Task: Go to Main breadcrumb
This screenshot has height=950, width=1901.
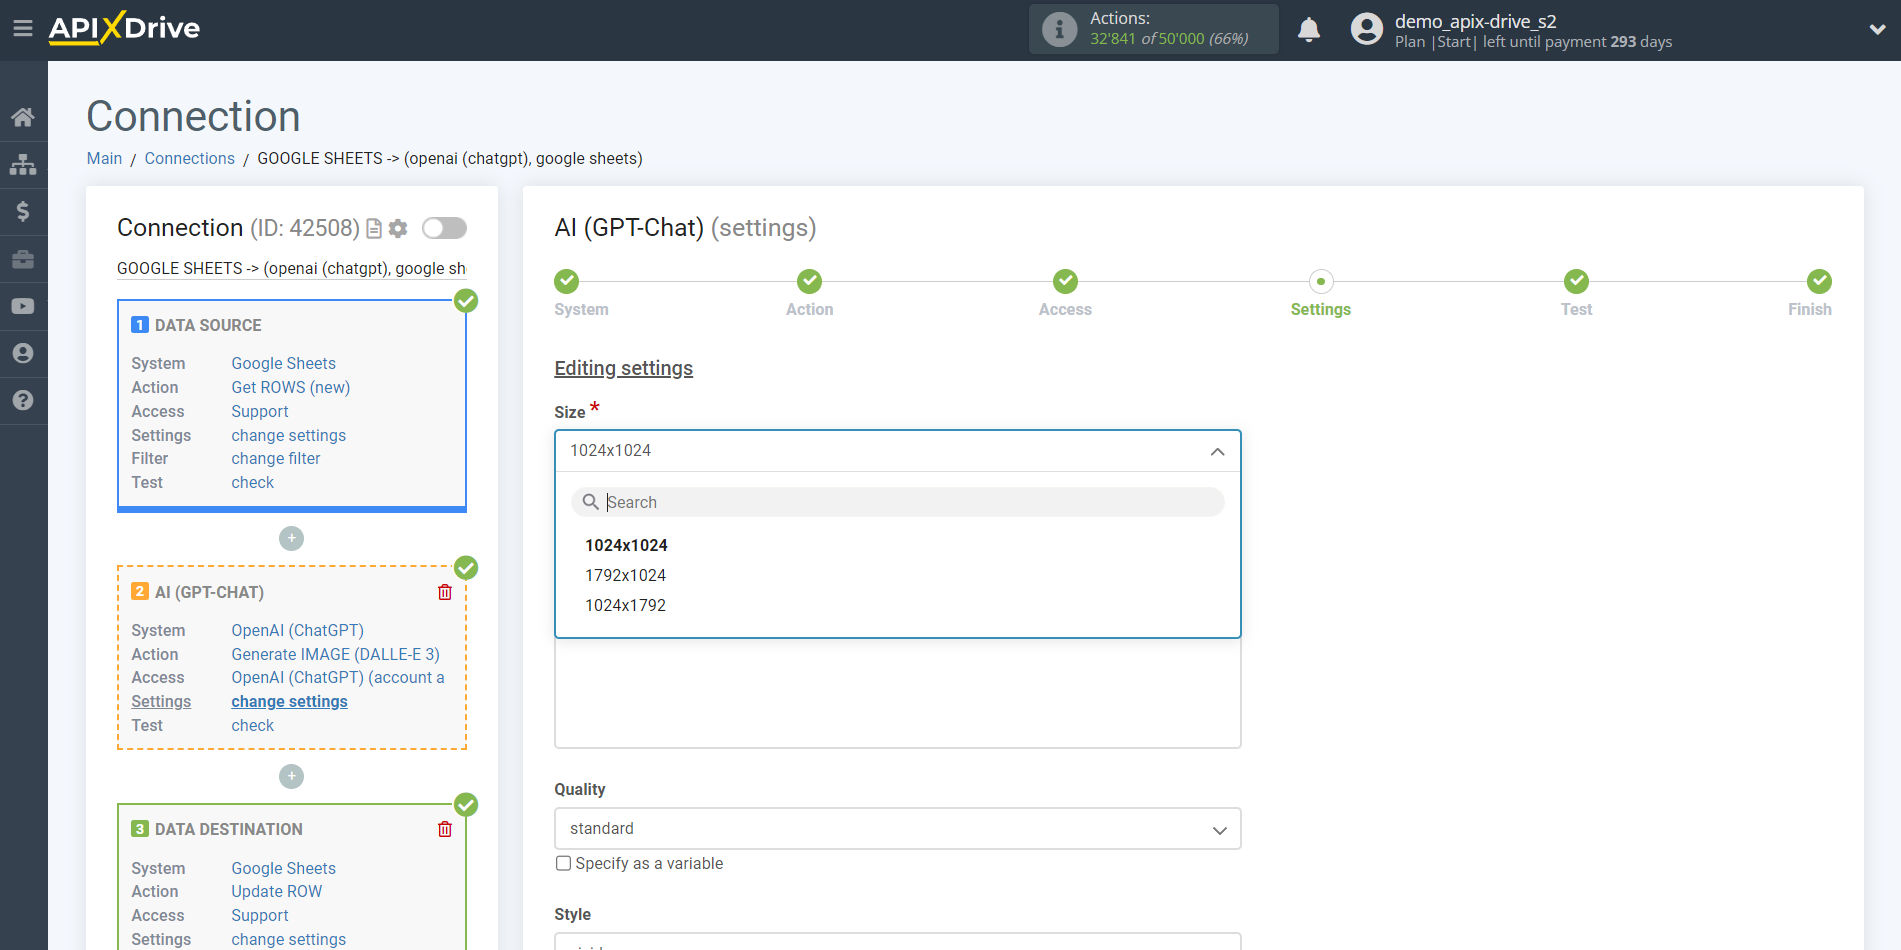Action: (x=104, y=158)
